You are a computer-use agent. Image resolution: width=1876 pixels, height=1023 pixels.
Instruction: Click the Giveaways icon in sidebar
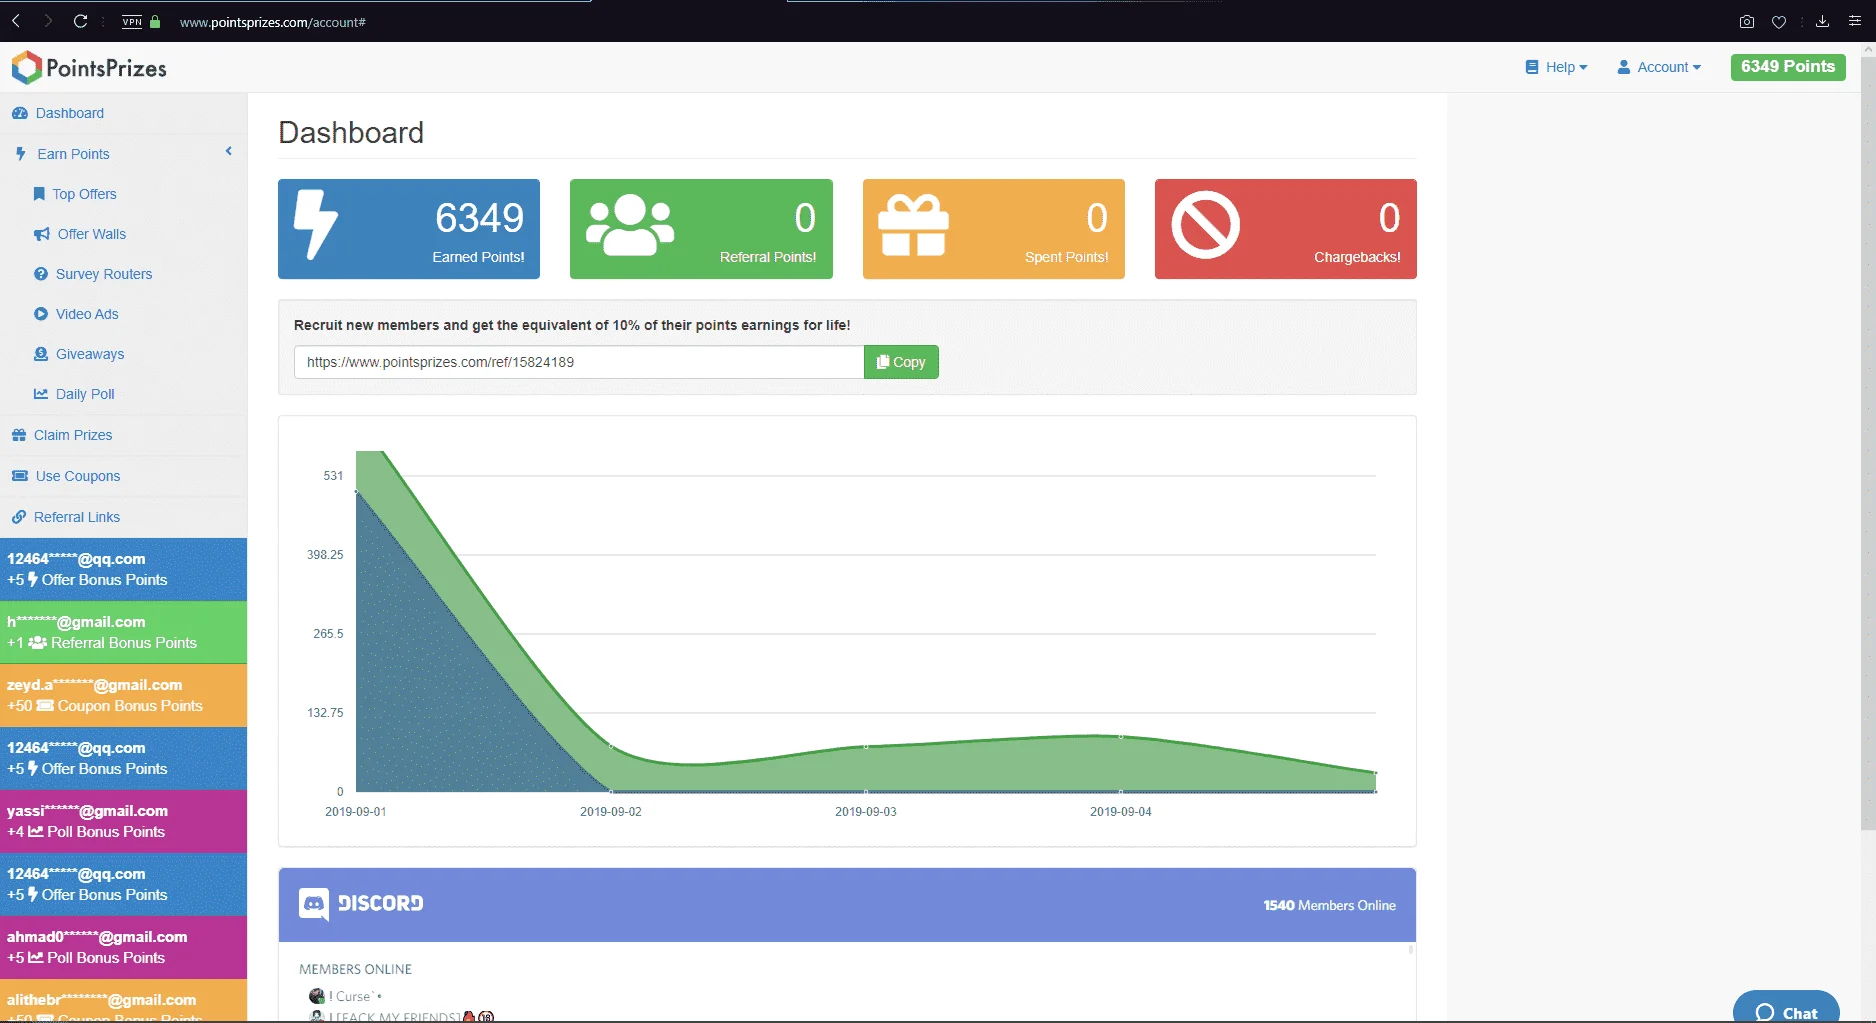click(41, 354)
